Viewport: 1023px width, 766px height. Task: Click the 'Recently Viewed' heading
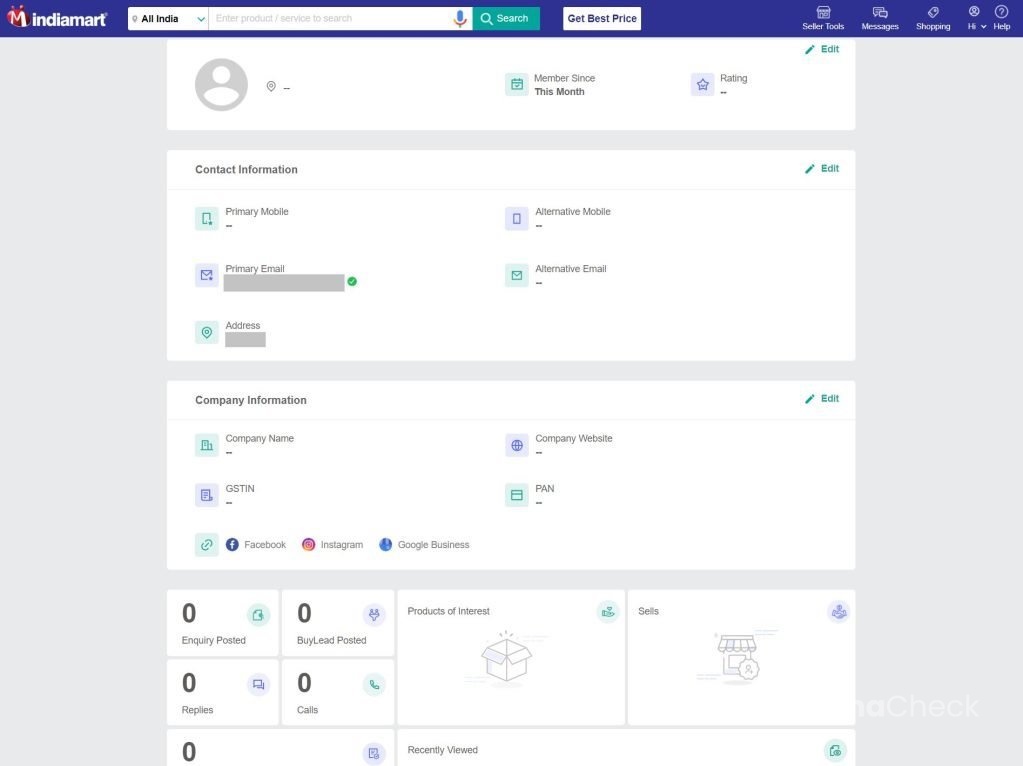click(442, 750)
